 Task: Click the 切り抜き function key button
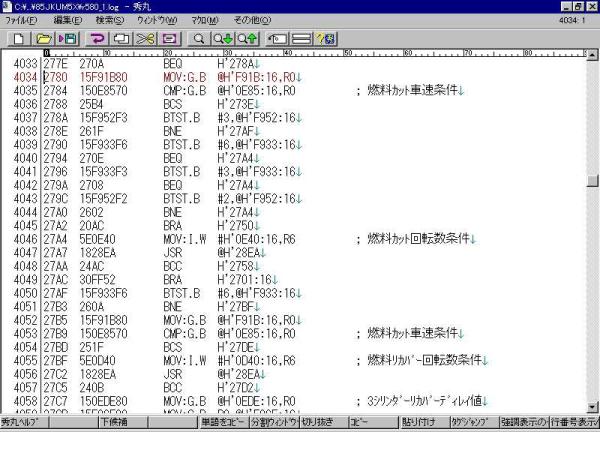(x=324, y=422)
